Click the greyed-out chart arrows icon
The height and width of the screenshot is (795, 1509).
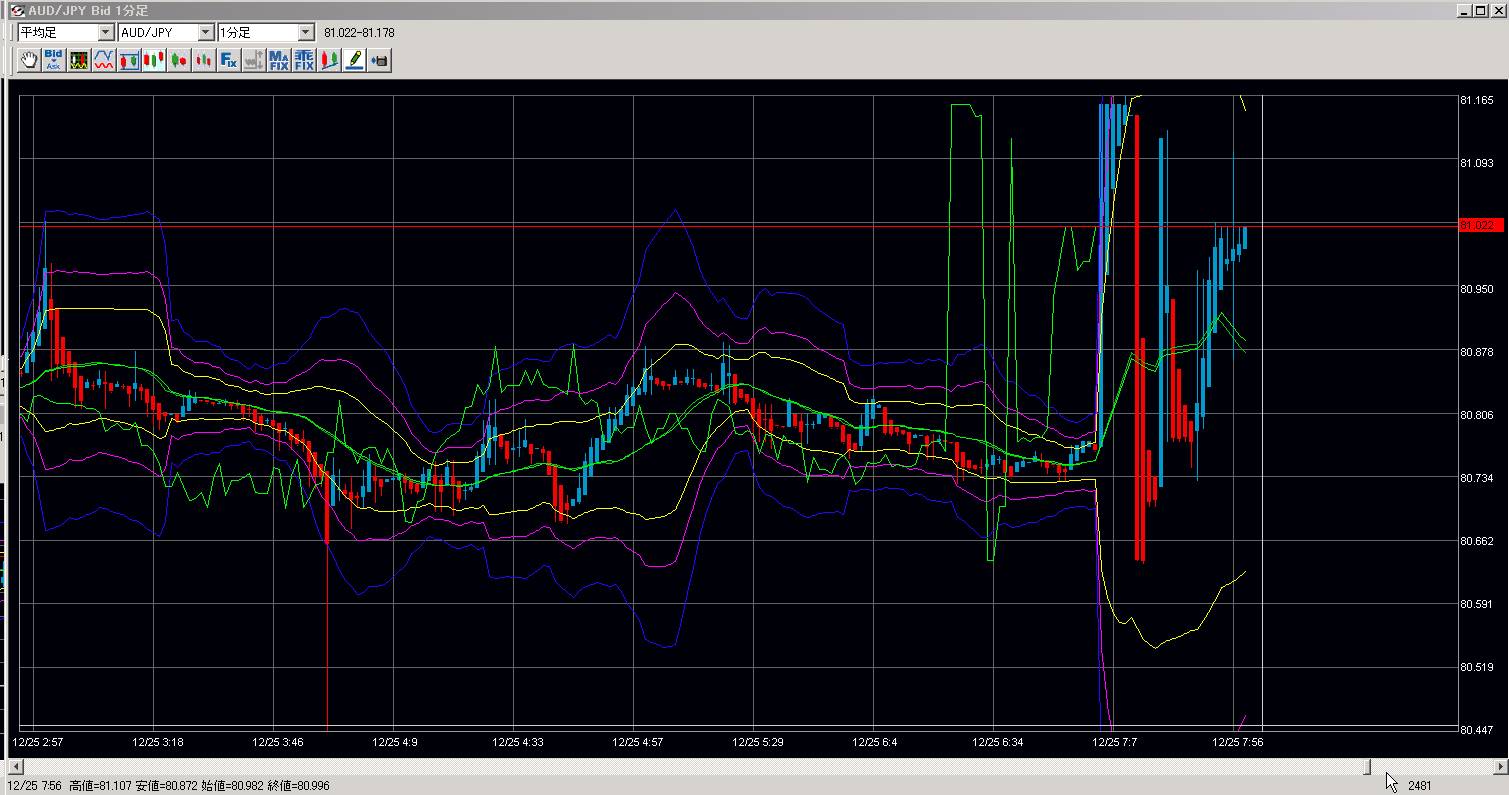pos(254,60)
